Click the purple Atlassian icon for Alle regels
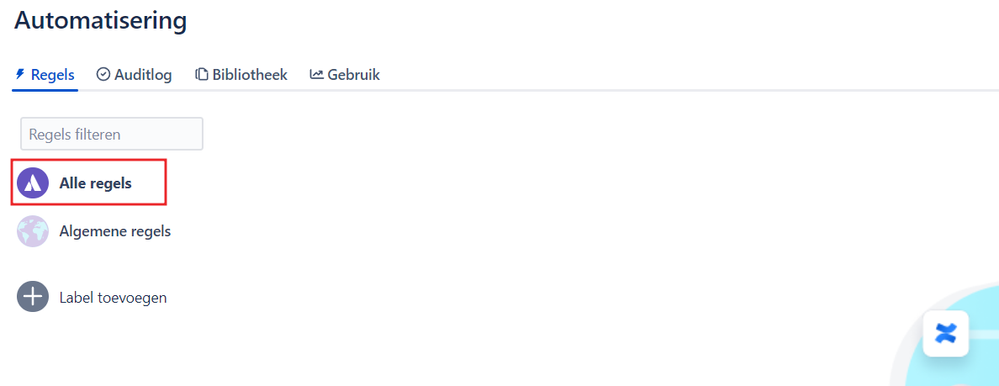The height and width of the screenshot is (386, 999). (32, 183)
